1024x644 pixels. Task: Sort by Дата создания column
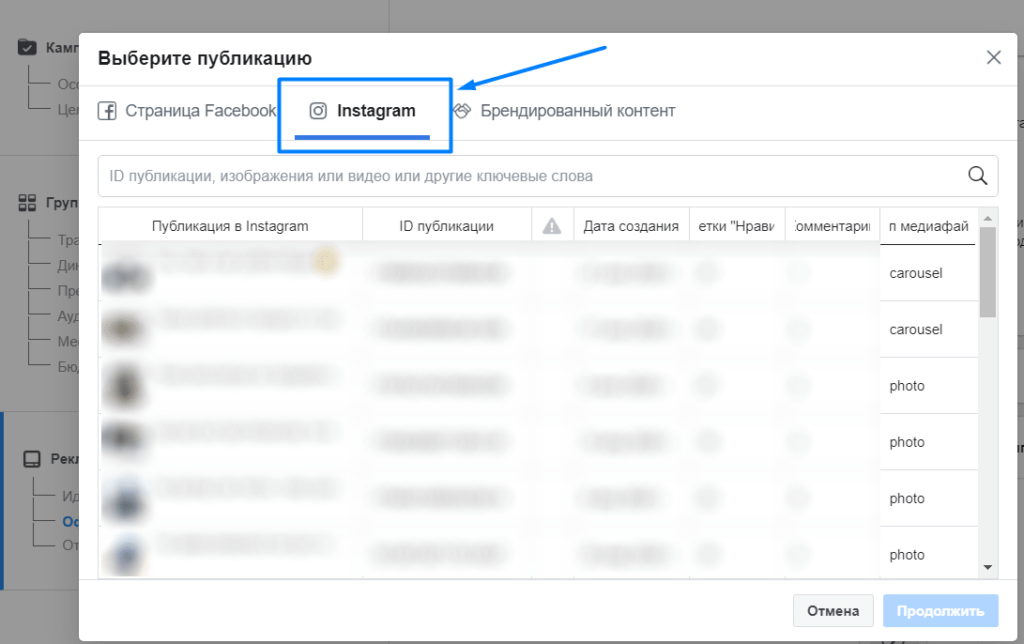(631, 226)
